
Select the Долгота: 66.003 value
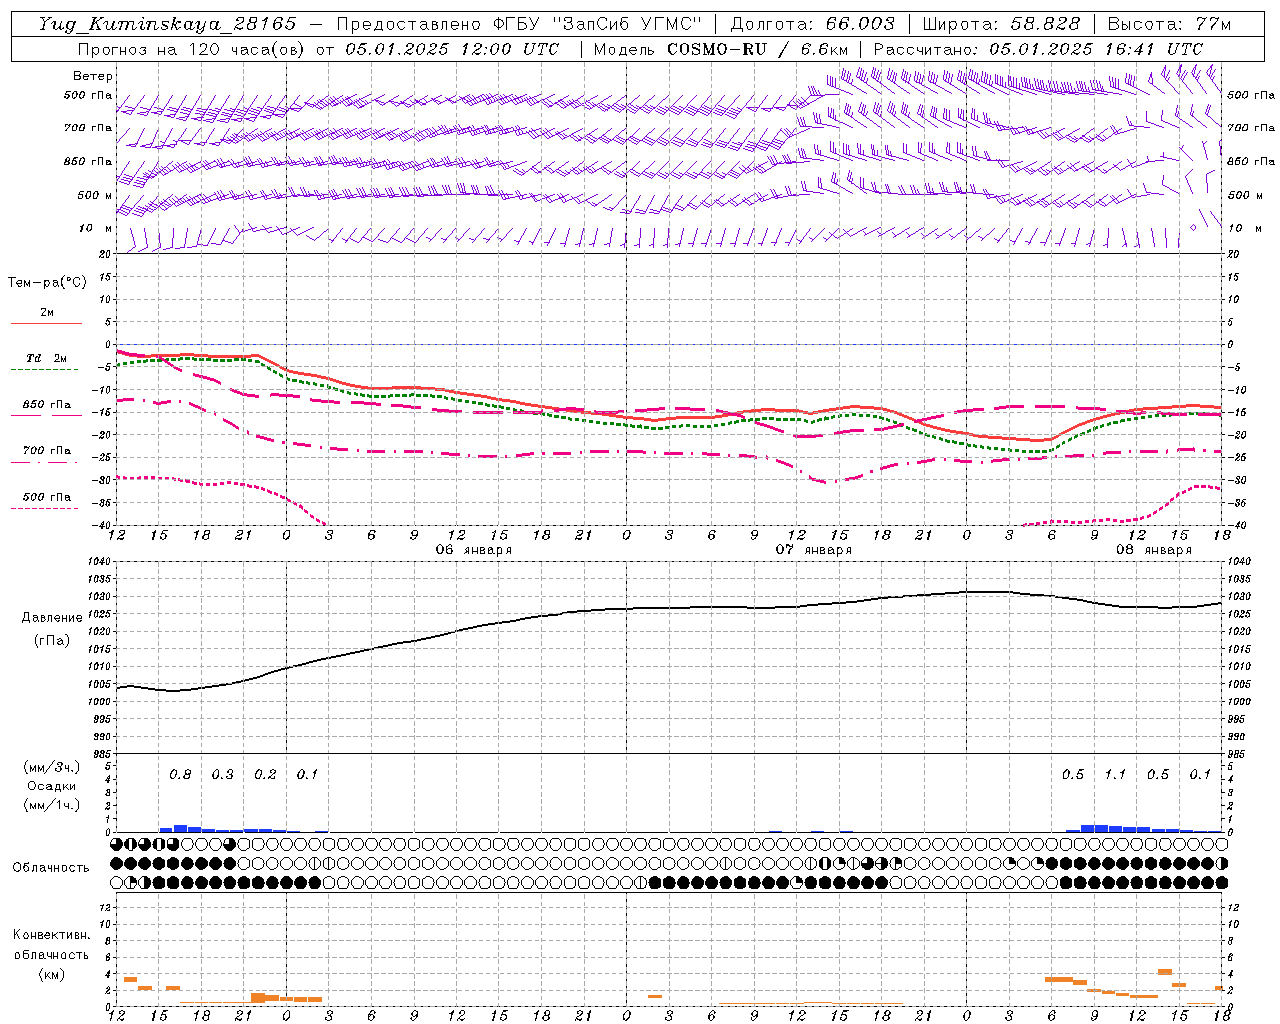click(x=812, y=24)
